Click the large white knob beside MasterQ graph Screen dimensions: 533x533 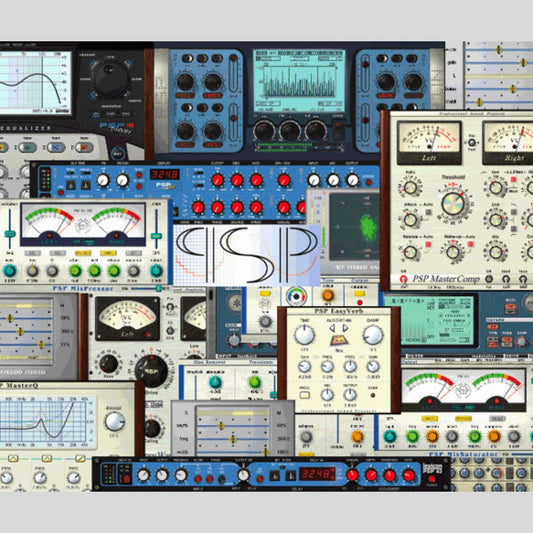point(115,422)
